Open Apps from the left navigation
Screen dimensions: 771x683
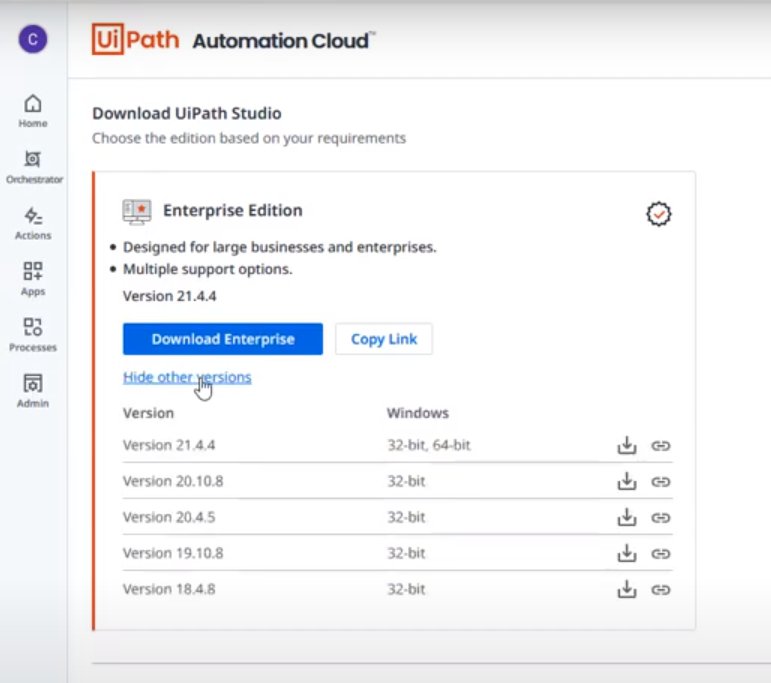tap(33, 278)
